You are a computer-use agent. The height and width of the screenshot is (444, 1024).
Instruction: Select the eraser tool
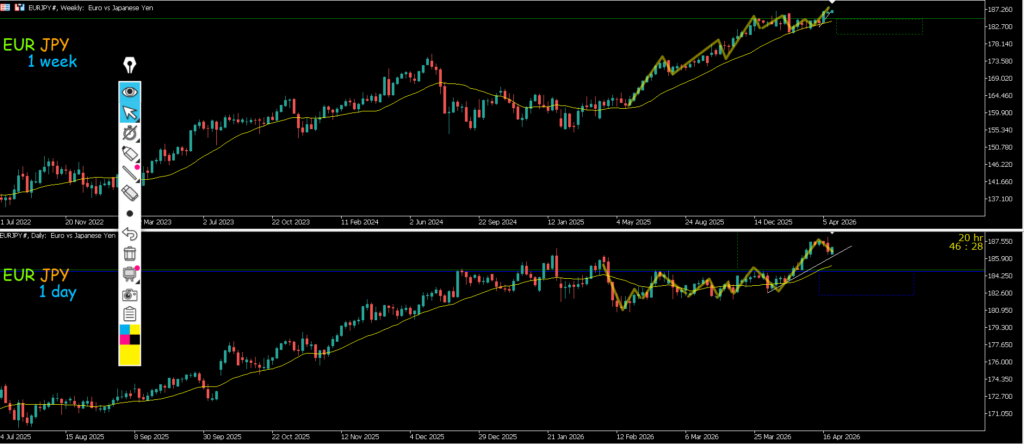(x=130, y=193)
